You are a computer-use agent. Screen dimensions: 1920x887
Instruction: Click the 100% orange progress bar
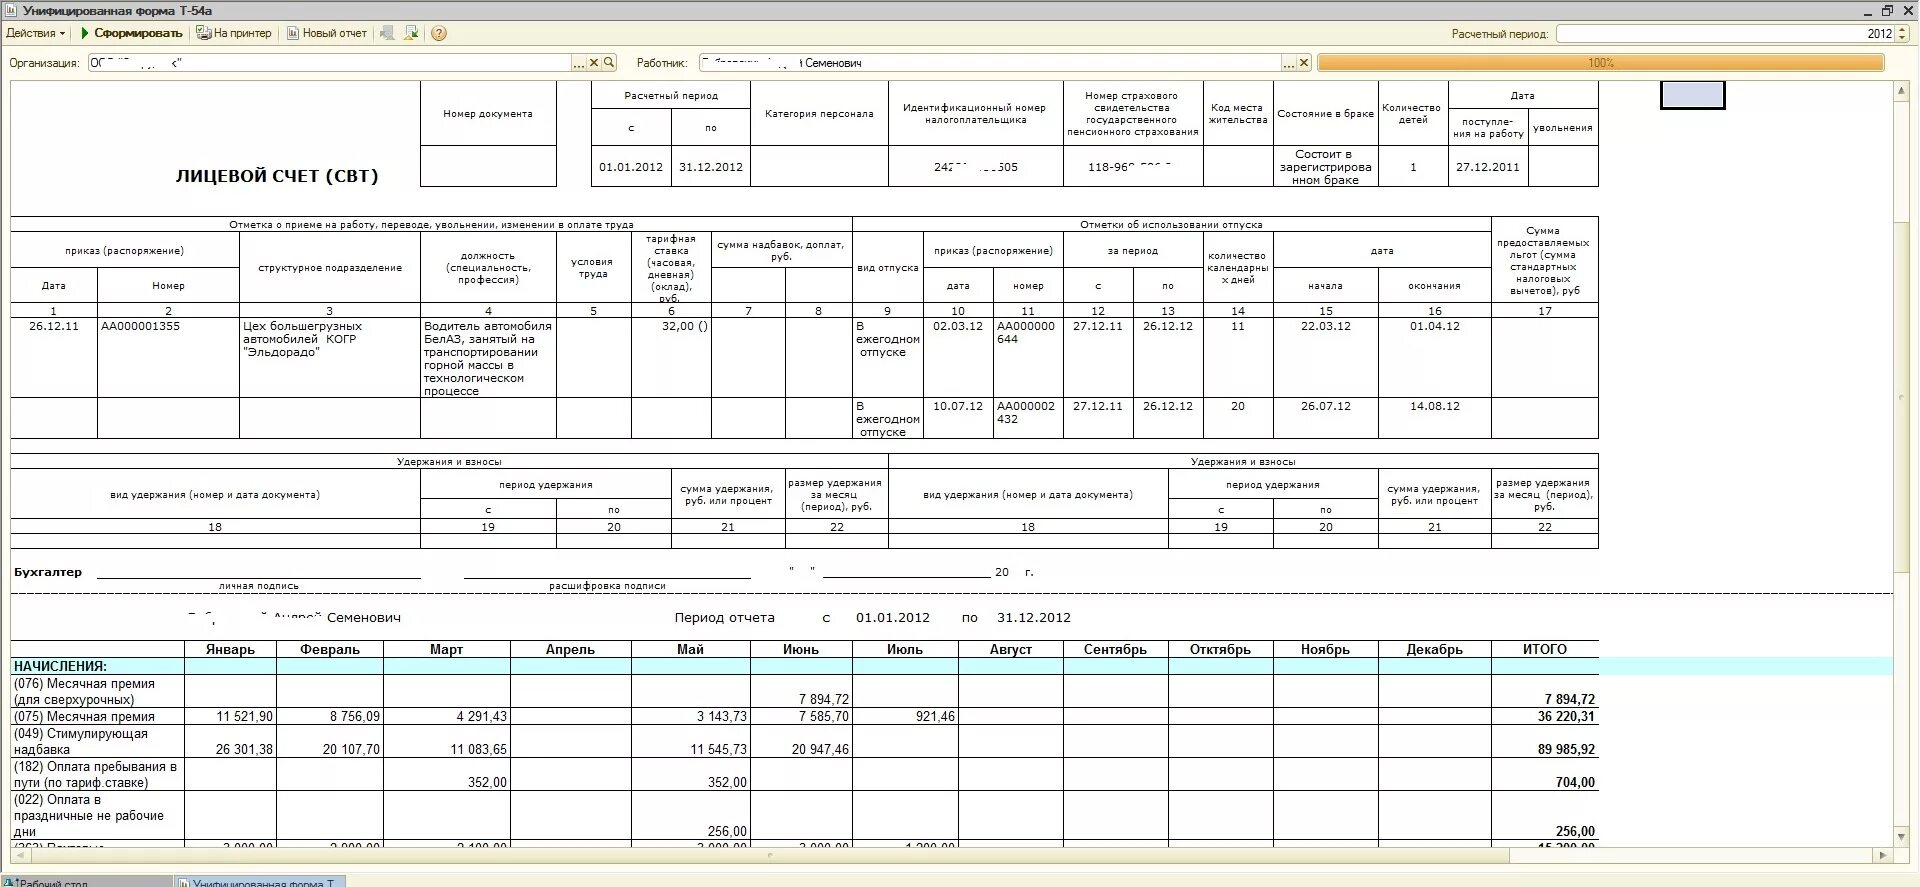(1600, 62)
